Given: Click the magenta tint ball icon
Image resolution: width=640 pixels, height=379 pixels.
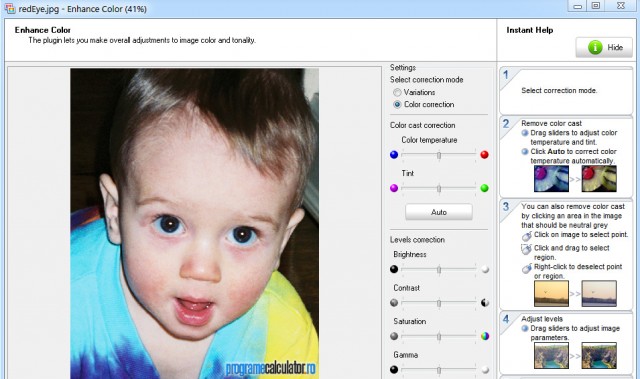Looking at the screenshot, I should [x=394, y=188].
